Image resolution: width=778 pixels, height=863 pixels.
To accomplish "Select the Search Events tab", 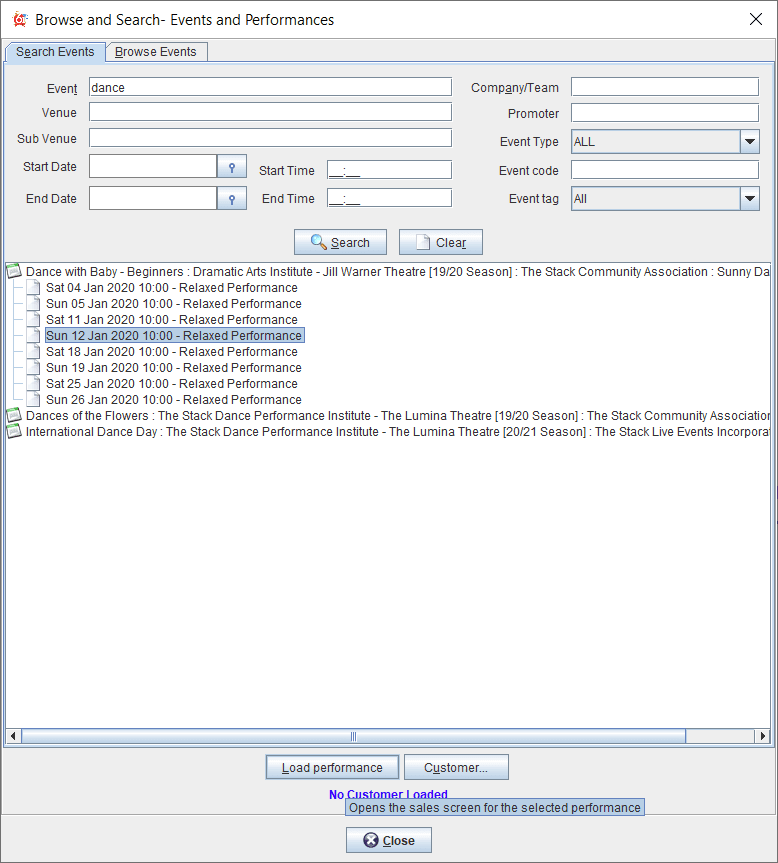I will (x=55, y=52).
